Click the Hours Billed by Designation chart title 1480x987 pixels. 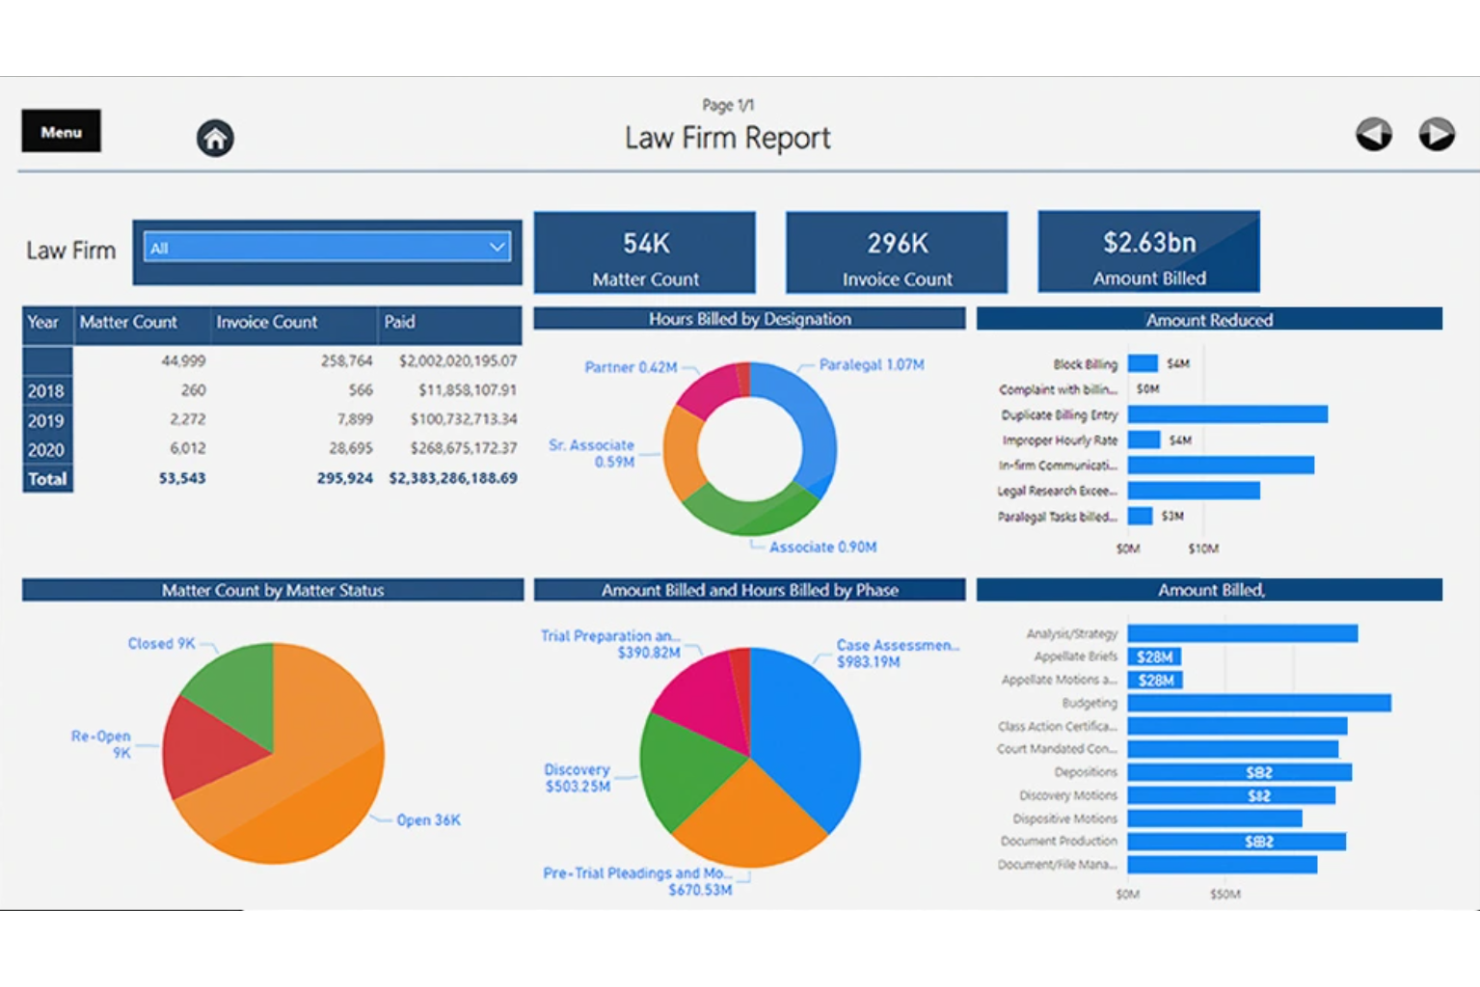tap(750, 319)
